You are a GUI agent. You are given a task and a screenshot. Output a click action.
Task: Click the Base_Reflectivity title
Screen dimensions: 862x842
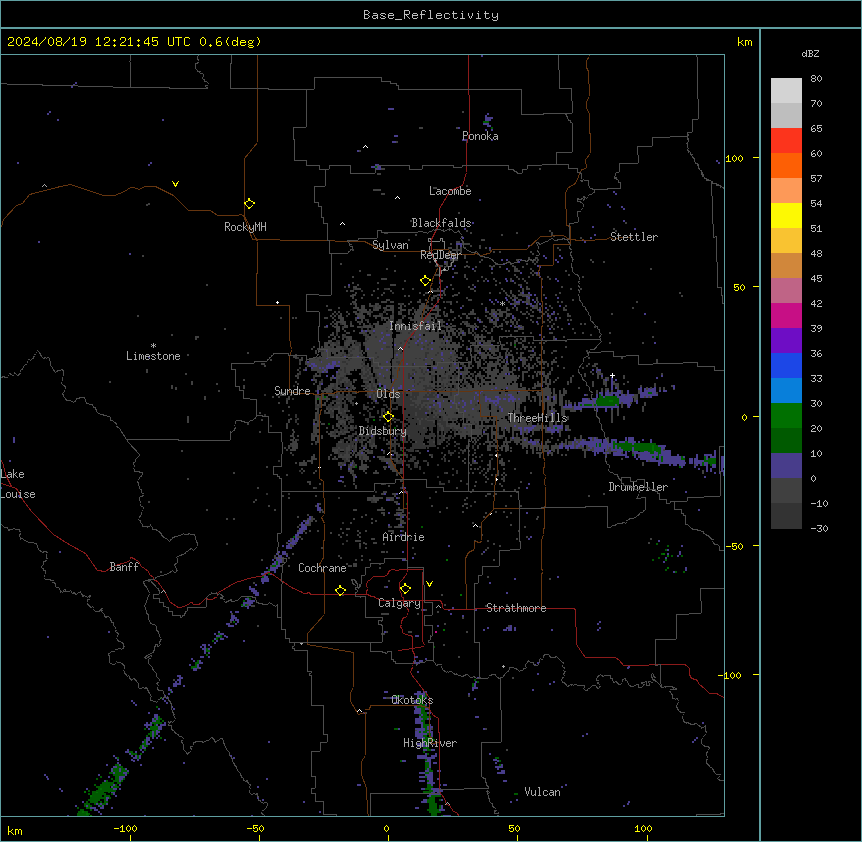pos(431,15)
